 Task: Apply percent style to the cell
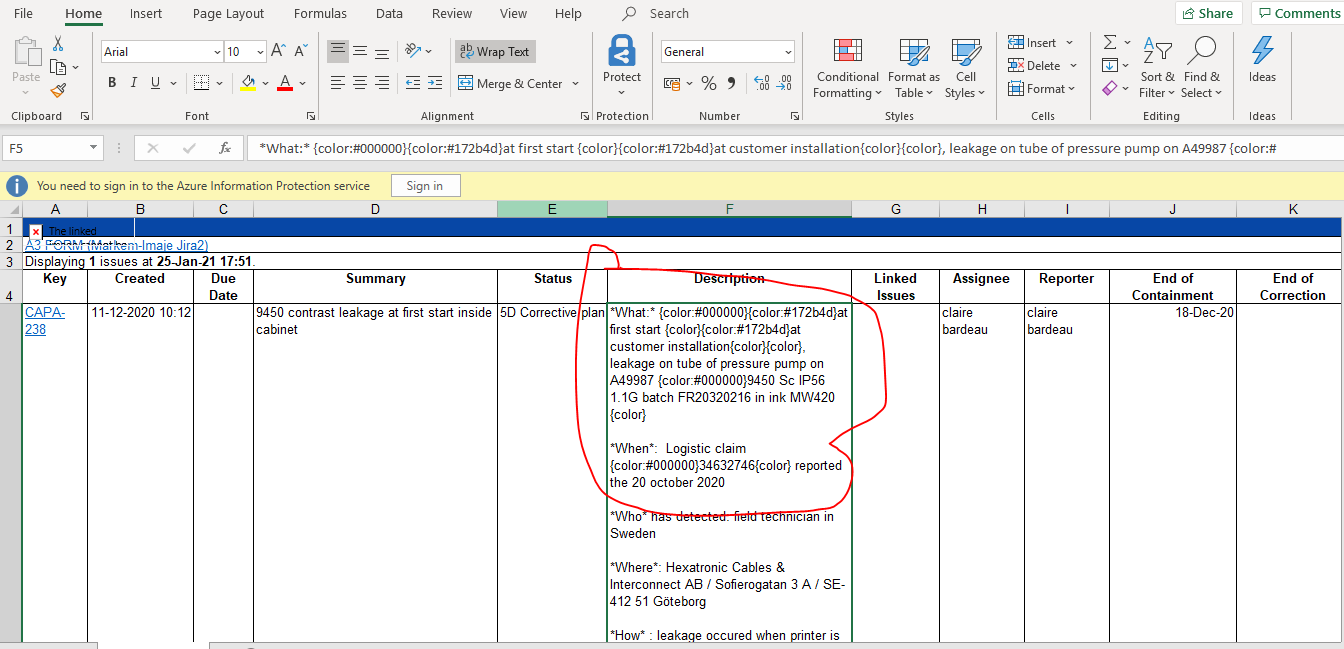pyautogui.click(x=709, y=83)
